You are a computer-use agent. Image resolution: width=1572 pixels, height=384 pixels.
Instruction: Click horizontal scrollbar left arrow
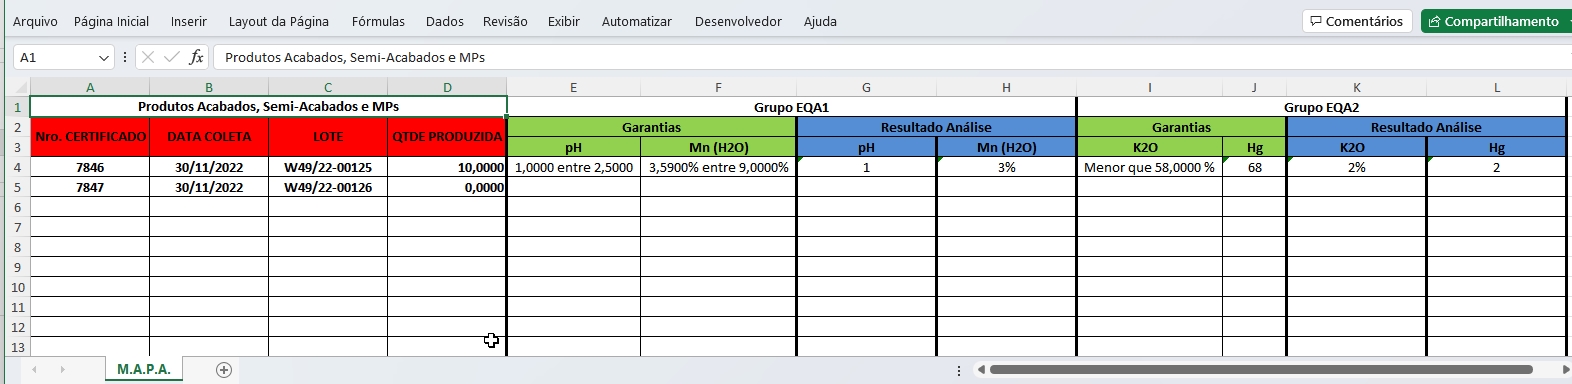(981, 370)
